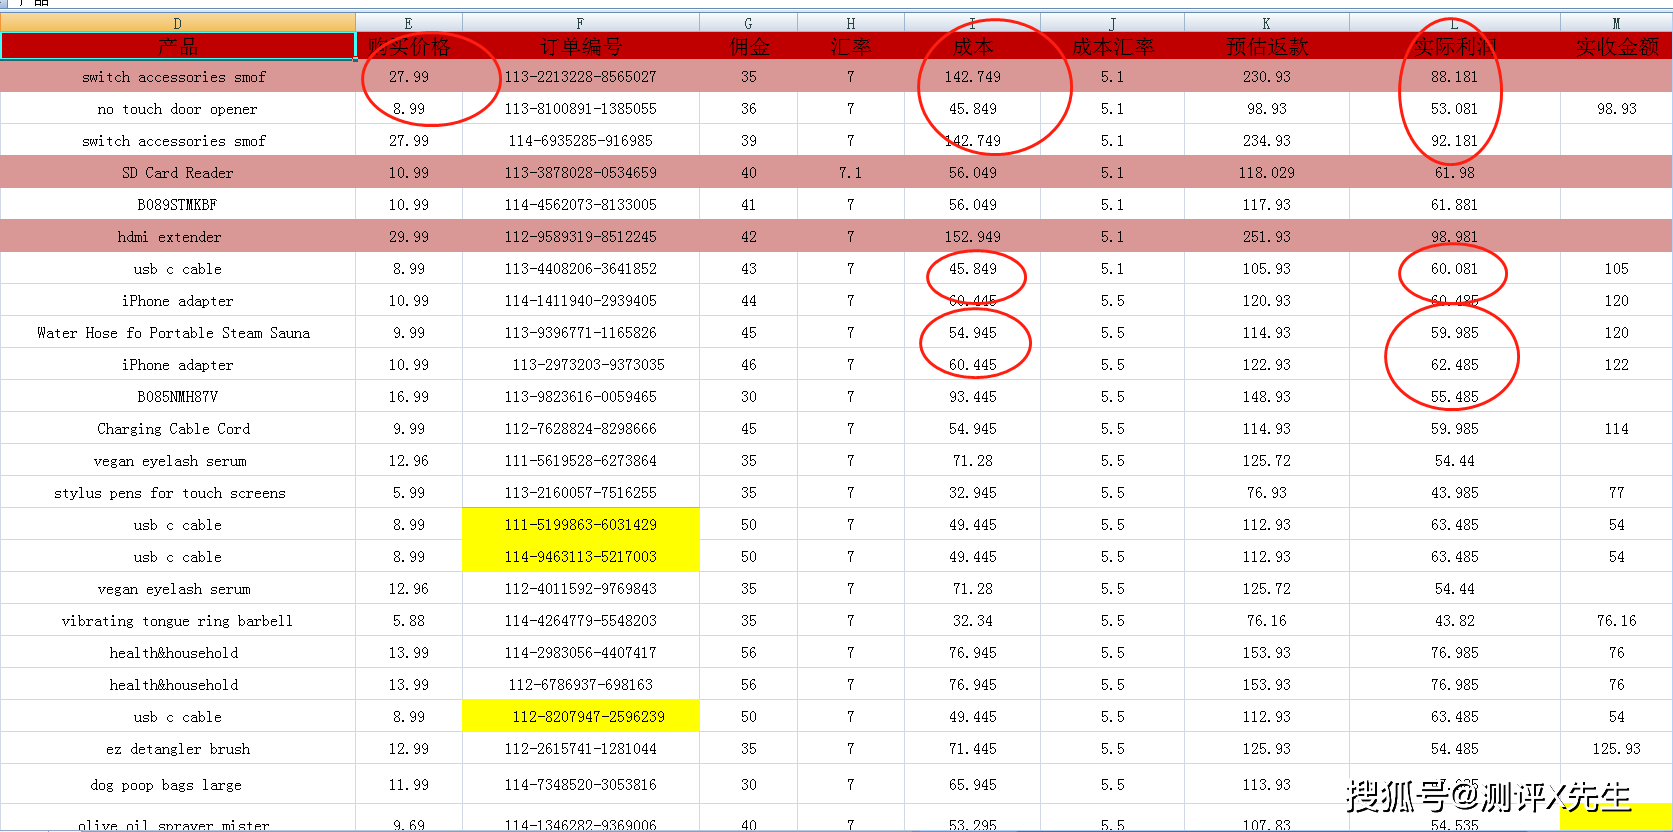Click the hdmi extender product cell

pos(178,236)
